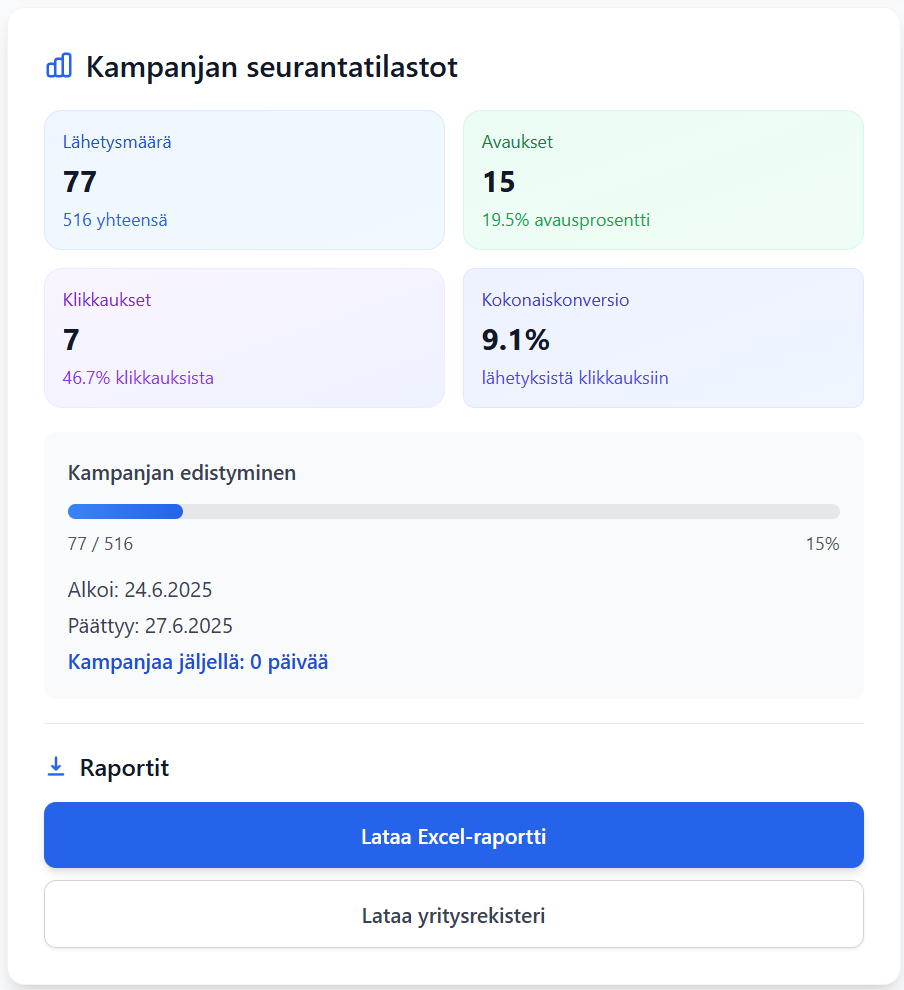Select the Lähetysmäärä statistics card
This screenshot has height=990, width=904.
click(244, 180)
